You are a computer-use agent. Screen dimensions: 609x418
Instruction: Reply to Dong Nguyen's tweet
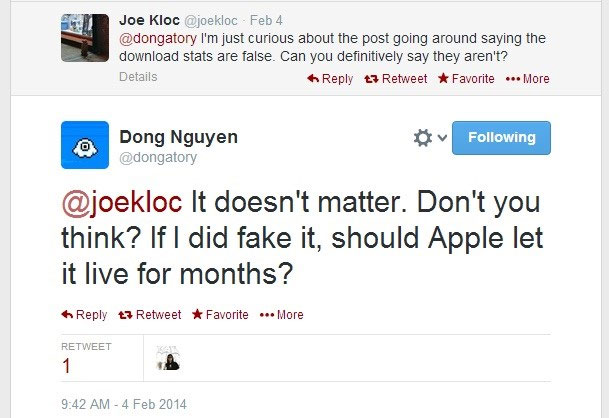coord(84,314)
